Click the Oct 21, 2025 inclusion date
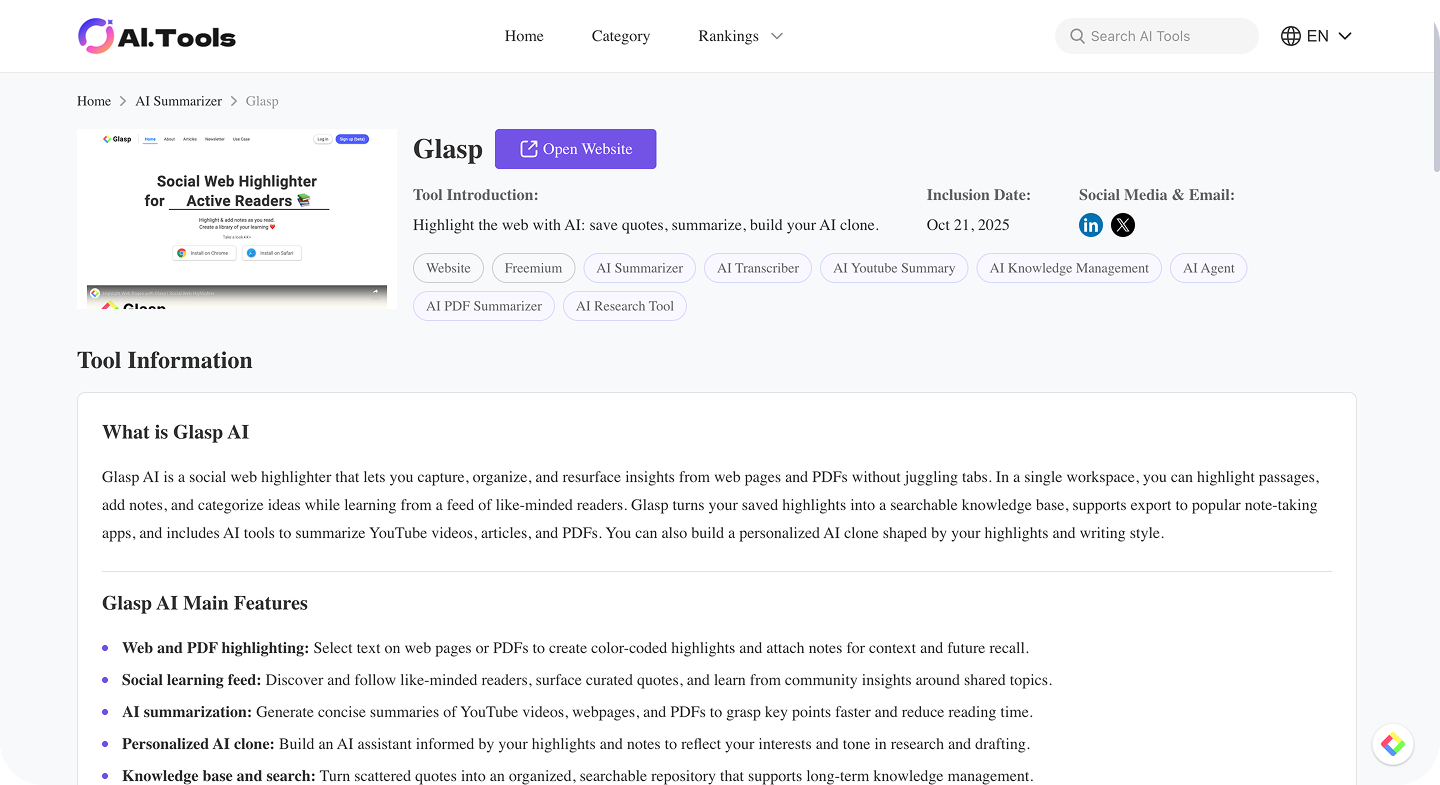1440x785 pixels. click(968, 225)
